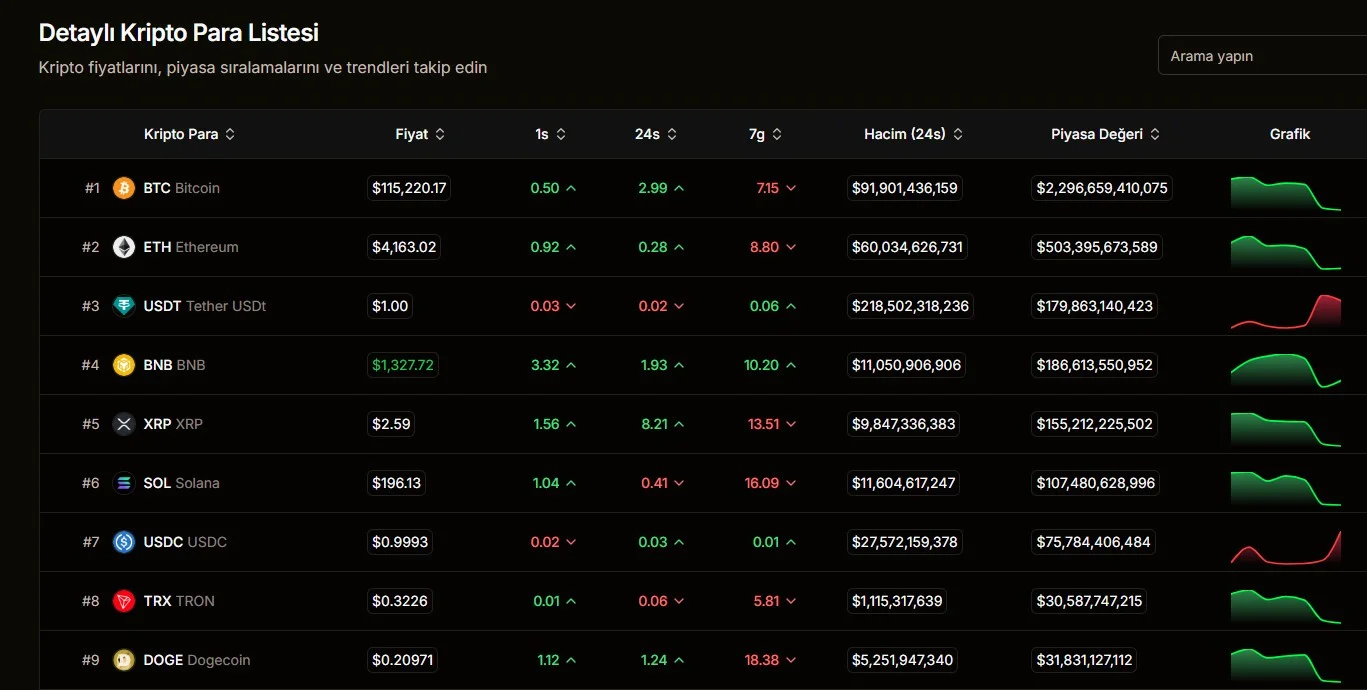This screenshot has height=690, width=1367.
Task: Sort by the 24s change column
Action: point(655,134)
